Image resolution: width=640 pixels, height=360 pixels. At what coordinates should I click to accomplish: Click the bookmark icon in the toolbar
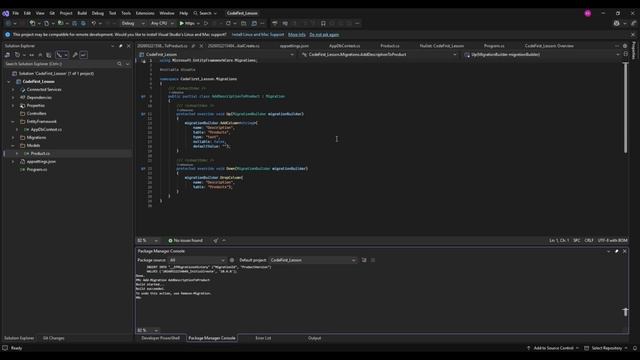click(323, 23)
